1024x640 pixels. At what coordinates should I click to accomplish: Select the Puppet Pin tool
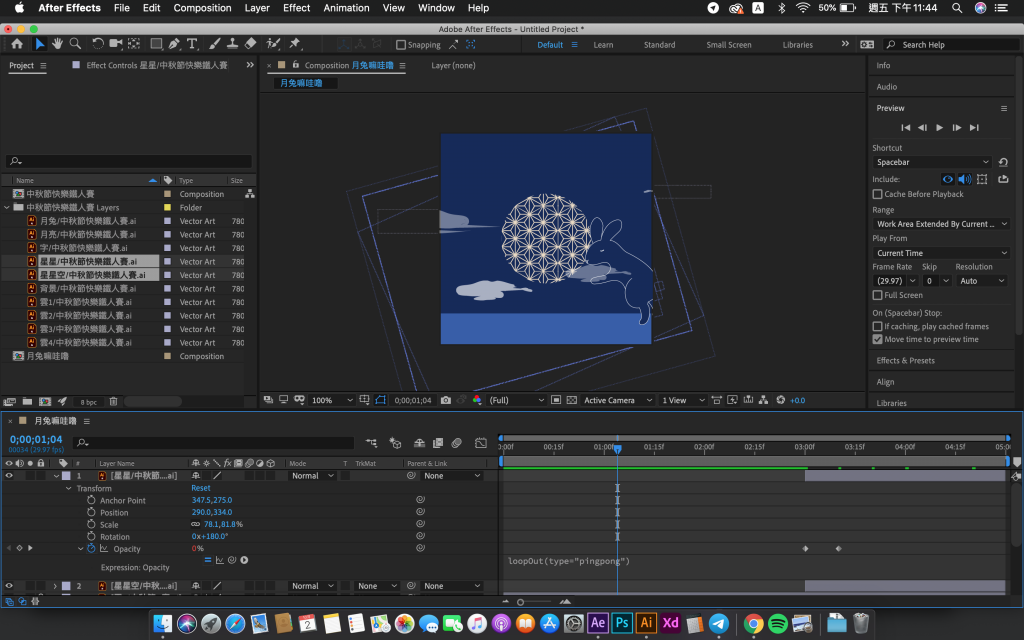coord(294,44)
